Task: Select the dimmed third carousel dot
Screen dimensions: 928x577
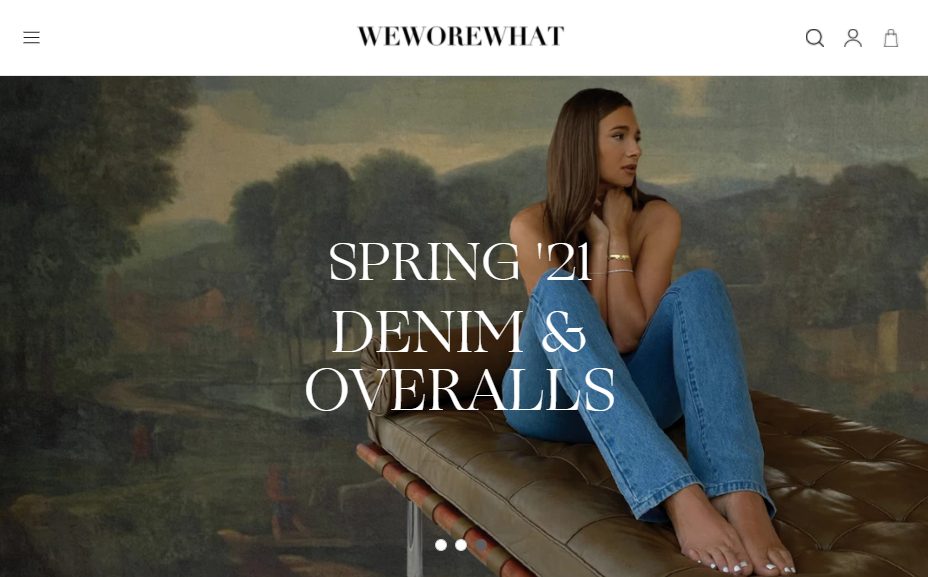Action: point(481,545)
